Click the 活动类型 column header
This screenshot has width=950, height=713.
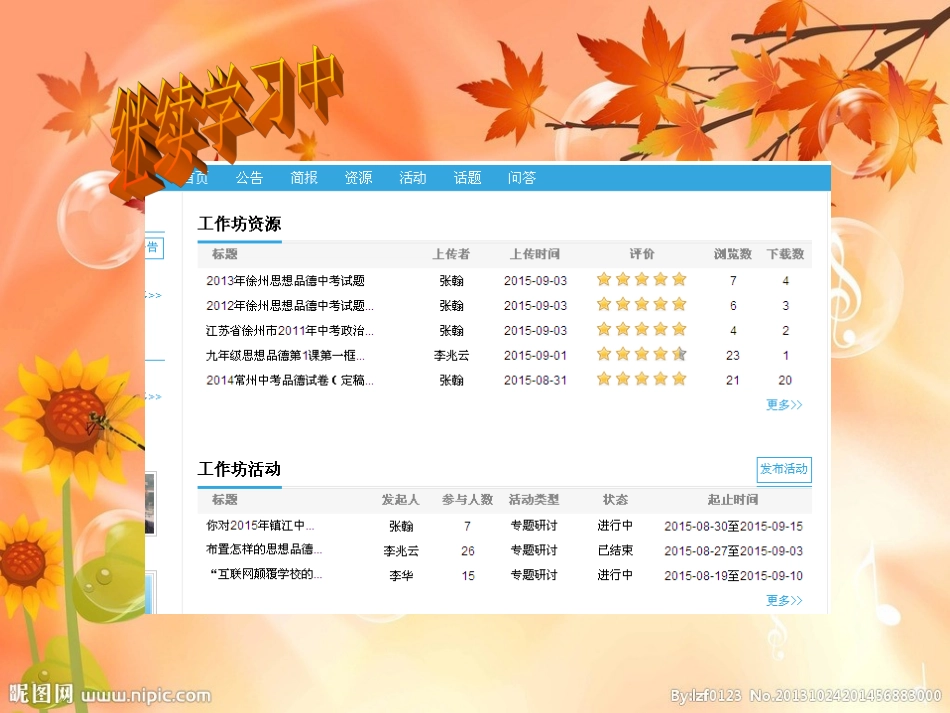(x=534, y=500)
